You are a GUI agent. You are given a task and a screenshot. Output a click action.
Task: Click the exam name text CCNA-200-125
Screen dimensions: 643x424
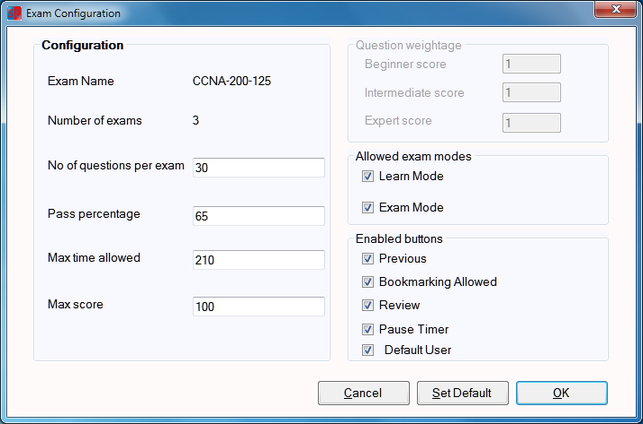(232, 81)
